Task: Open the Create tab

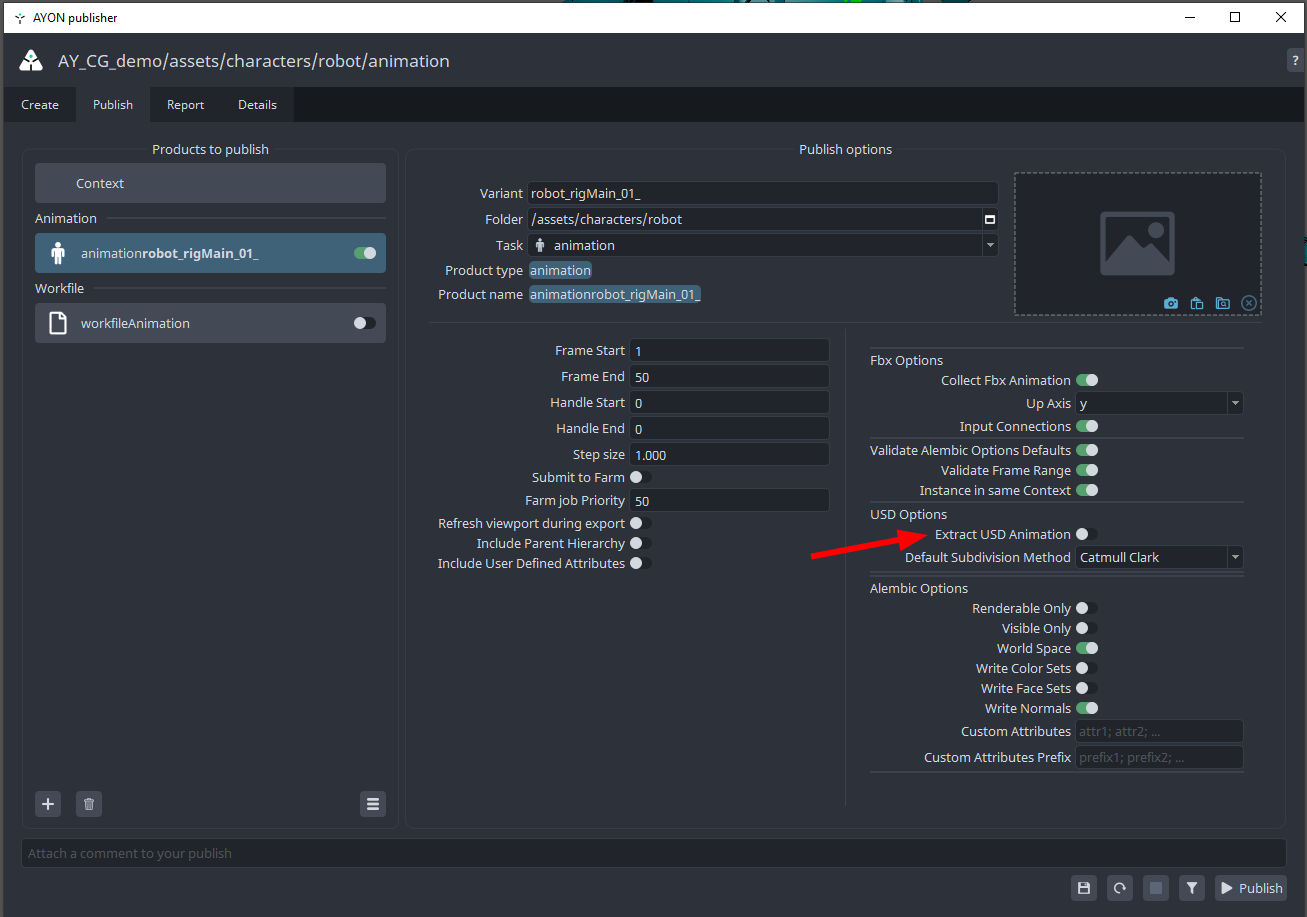Action: 40,105
